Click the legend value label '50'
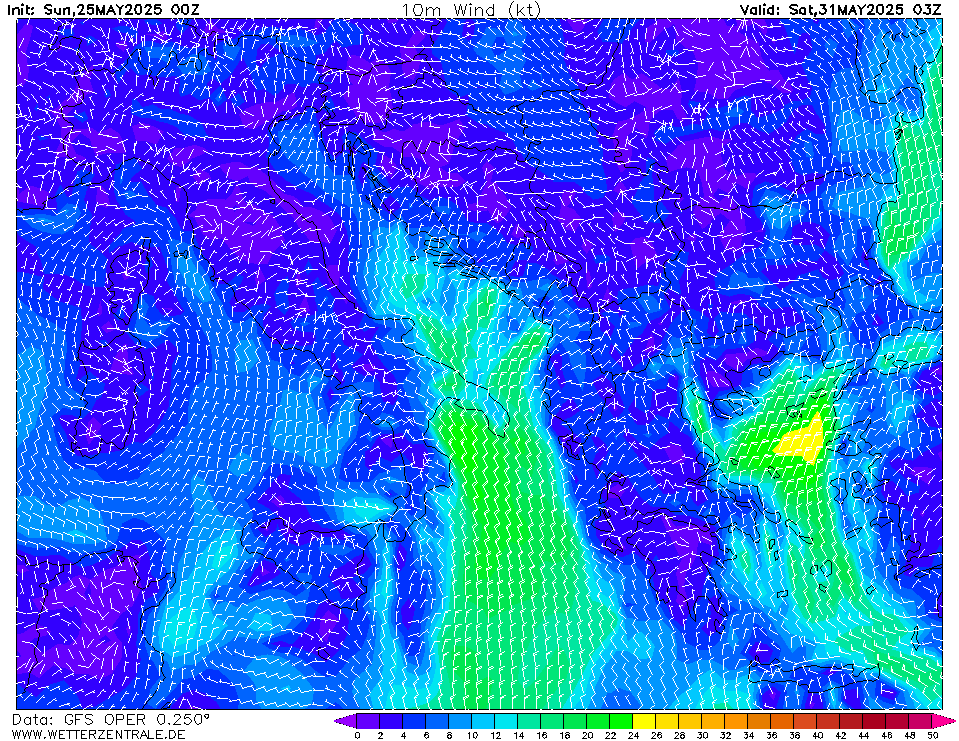This screenshot has height=741, width=959. [933, 735]
